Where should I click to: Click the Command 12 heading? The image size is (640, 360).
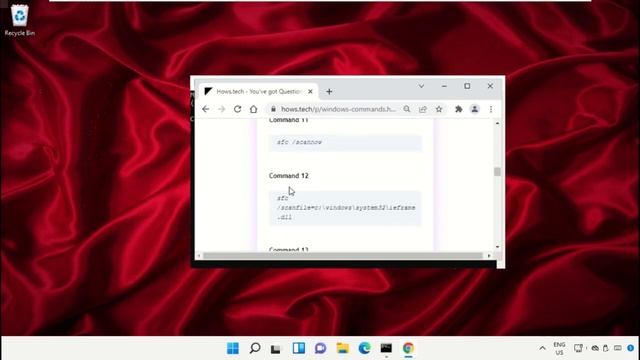[x=289, y=176]
